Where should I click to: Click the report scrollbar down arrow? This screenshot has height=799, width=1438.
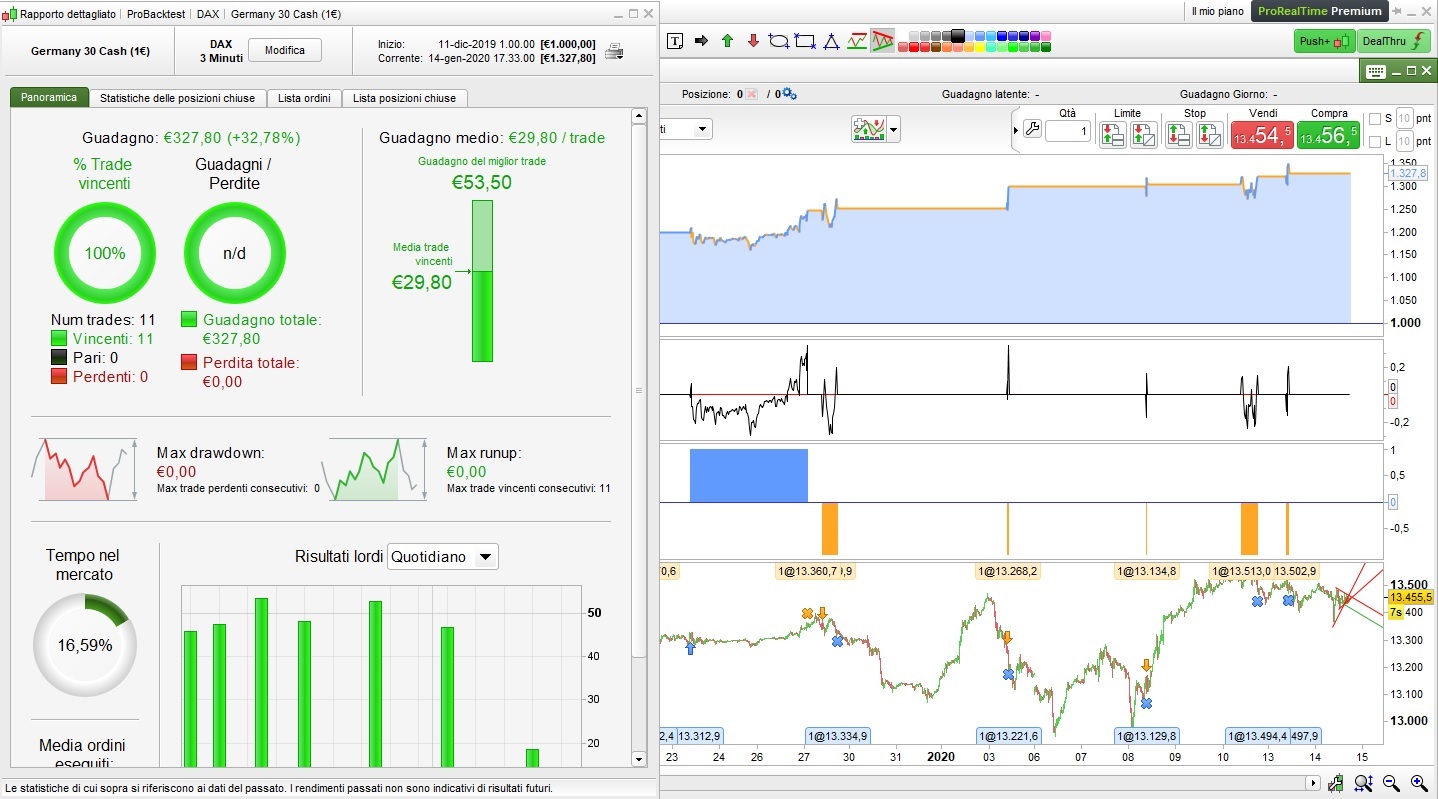(640, 759)
